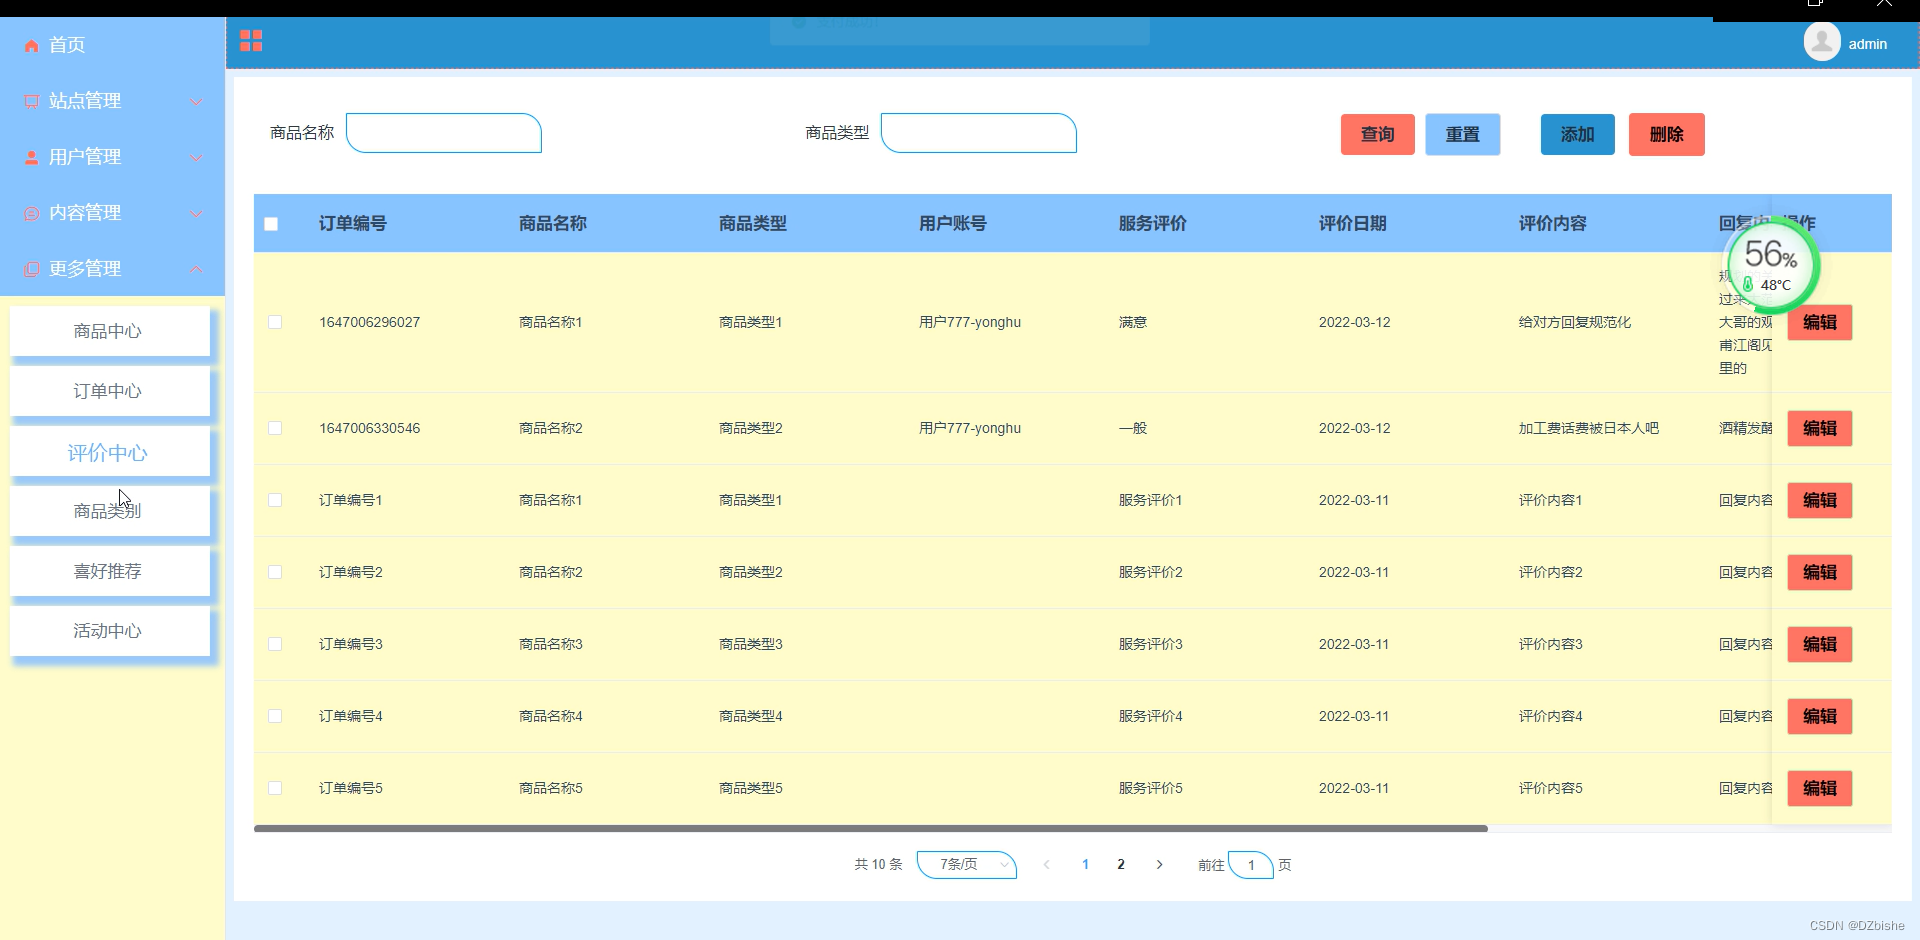Click 共 10 条 total count text
The height and width of the screenshot is (940, 1920).
(x=878, y=865)
